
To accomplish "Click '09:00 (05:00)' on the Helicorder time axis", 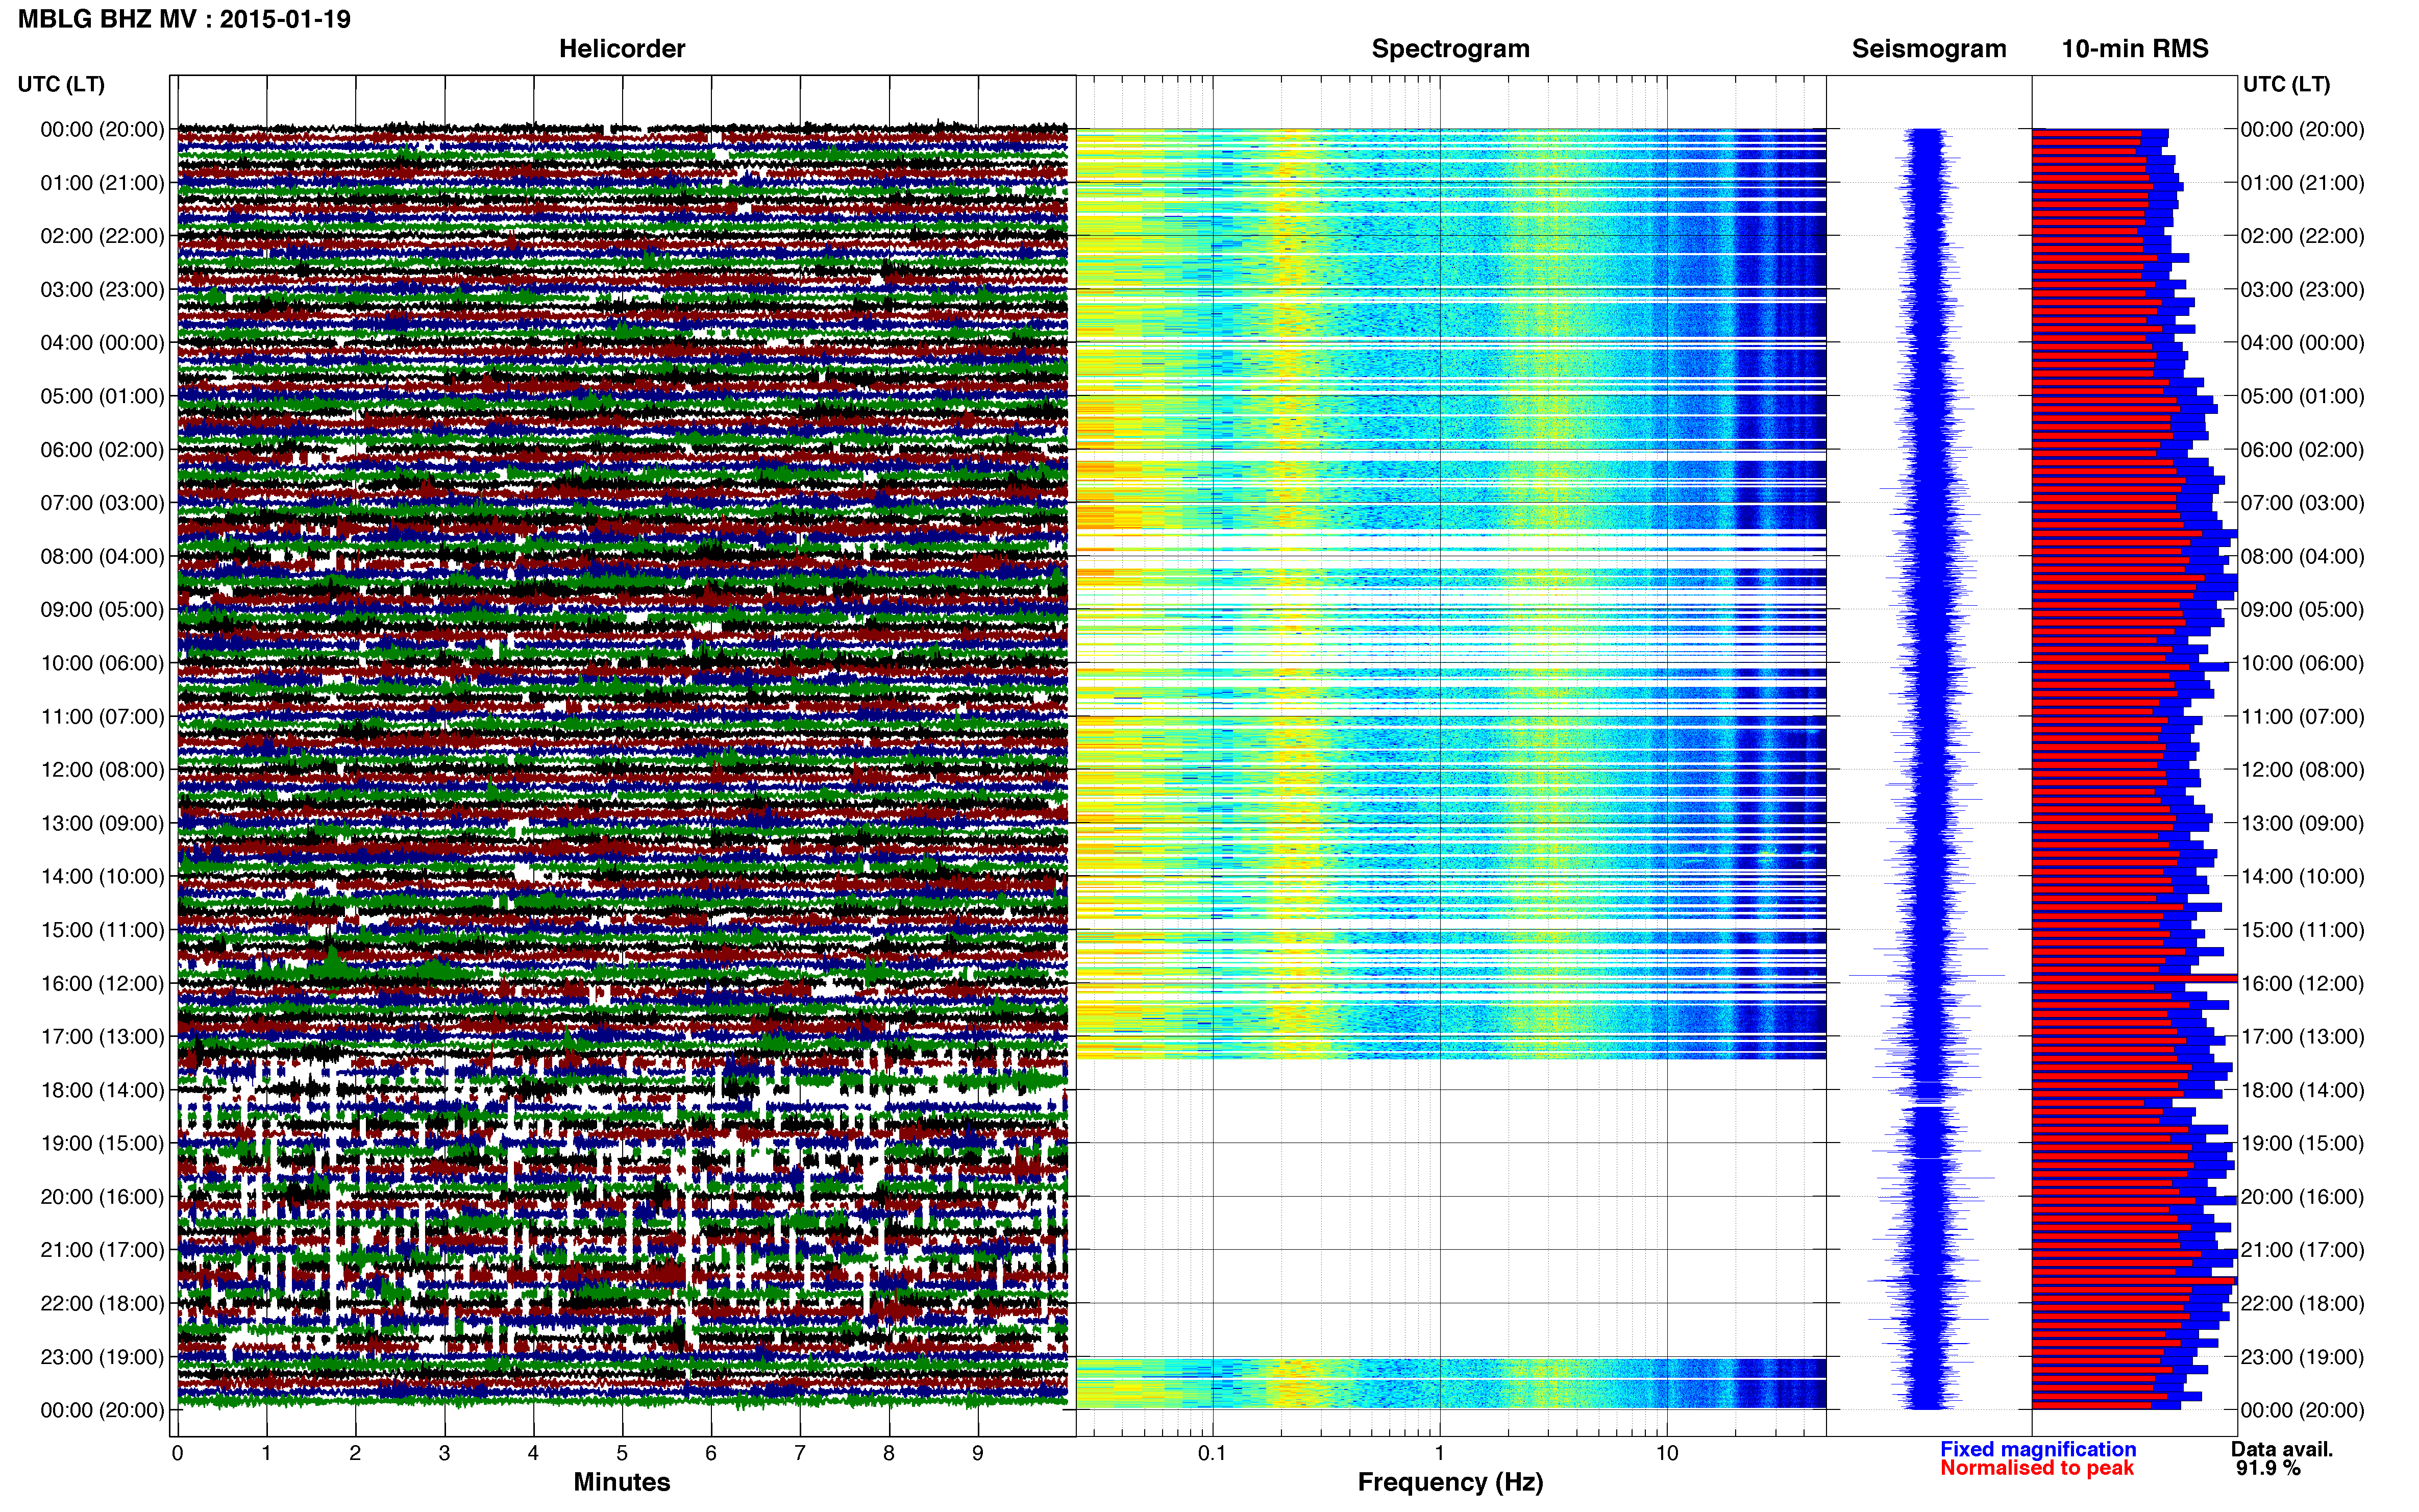I will (102, 610).
